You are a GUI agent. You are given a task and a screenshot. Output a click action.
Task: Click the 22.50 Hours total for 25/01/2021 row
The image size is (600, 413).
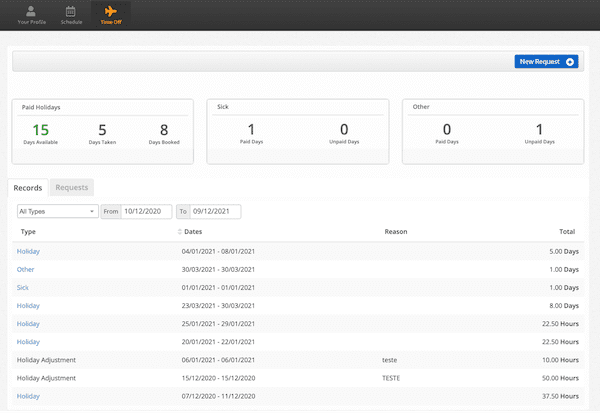pyautogui.click(x=560, y=324)
